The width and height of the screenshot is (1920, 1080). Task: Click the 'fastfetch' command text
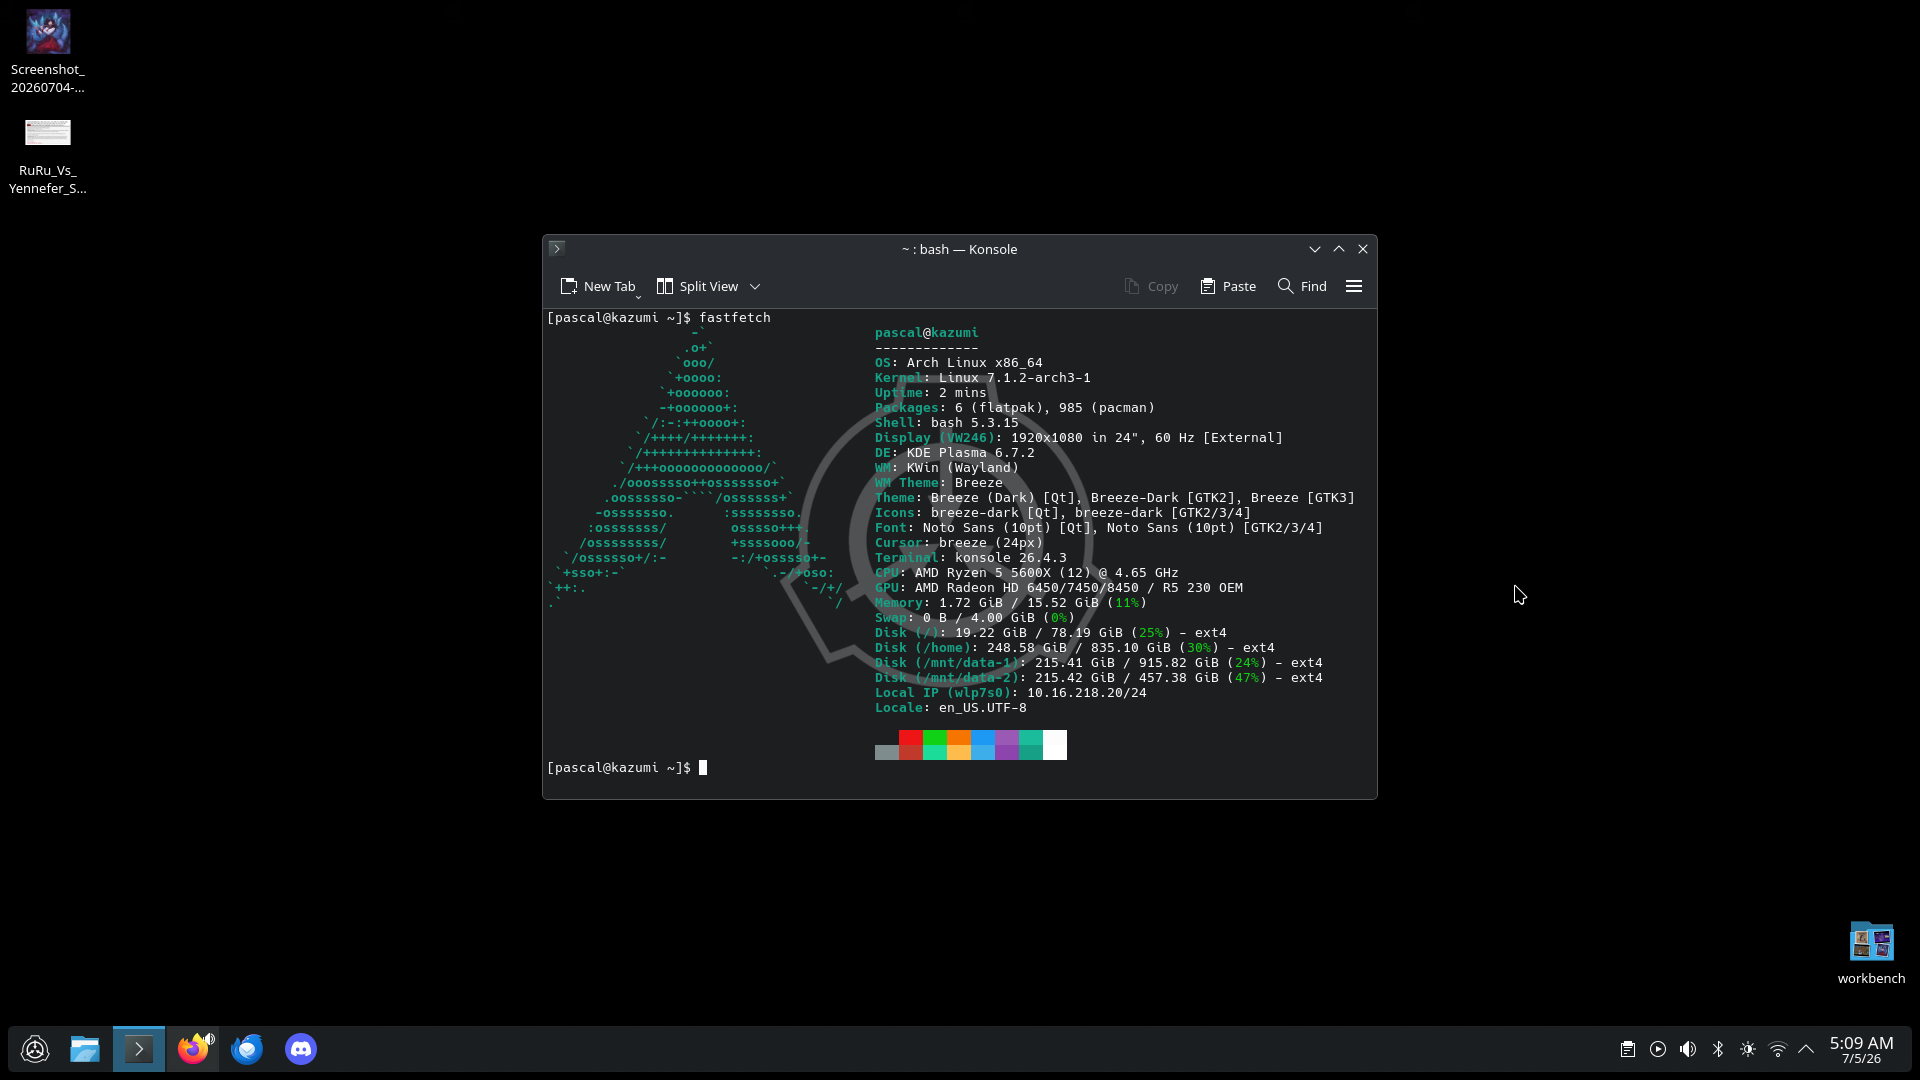pyautogui.click(x=734, y=318)
